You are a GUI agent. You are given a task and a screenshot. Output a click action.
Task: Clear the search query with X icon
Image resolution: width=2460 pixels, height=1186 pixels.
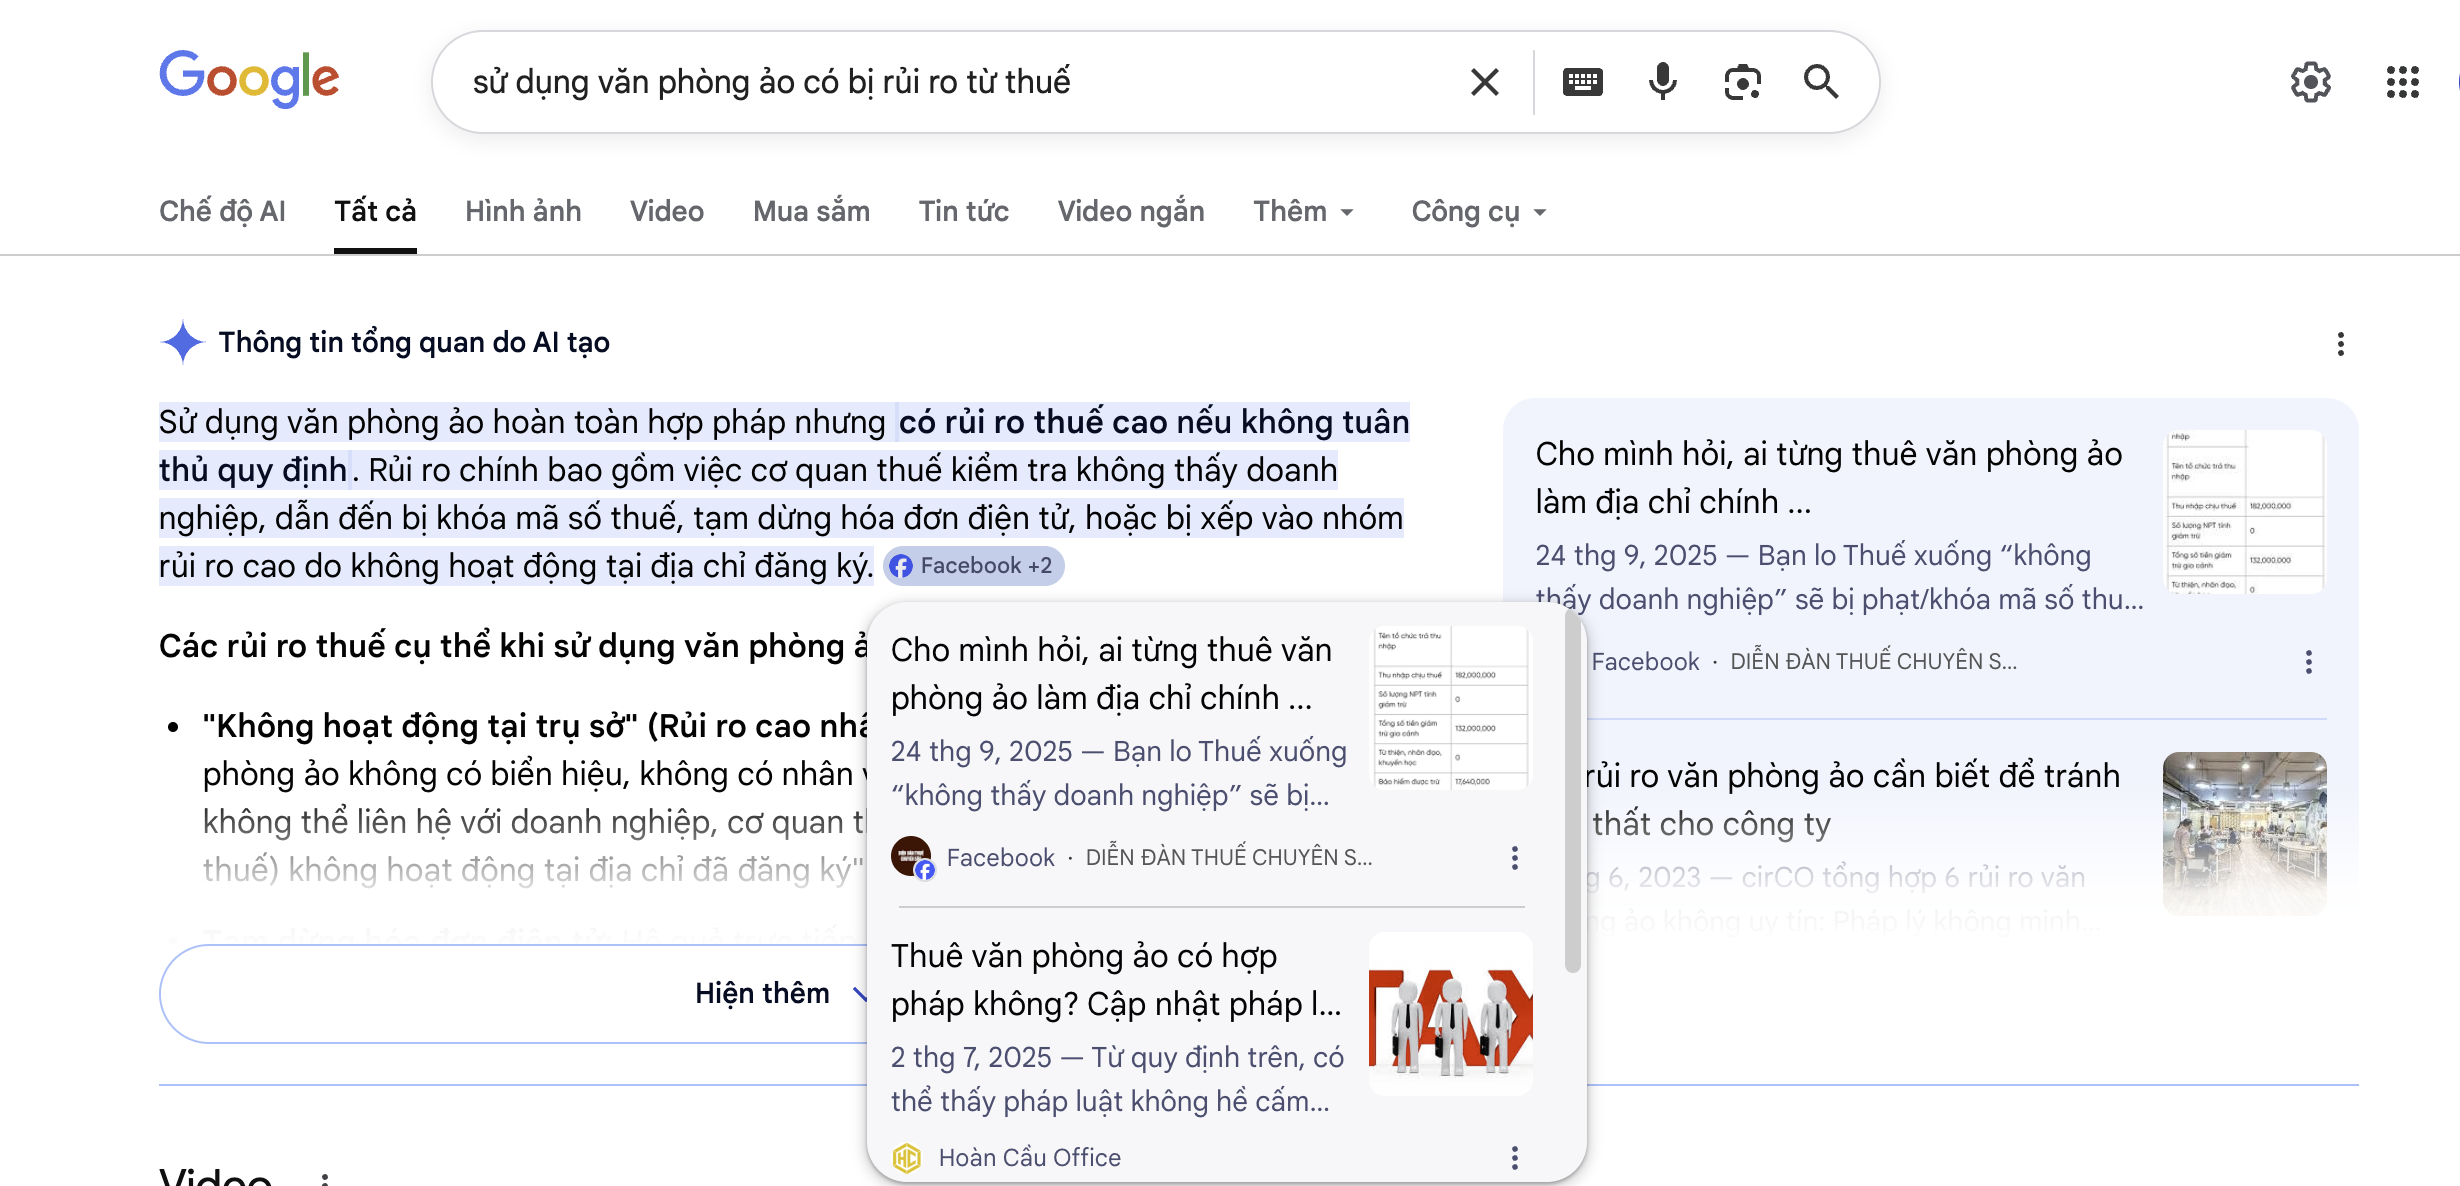[x=1485, y=82]
